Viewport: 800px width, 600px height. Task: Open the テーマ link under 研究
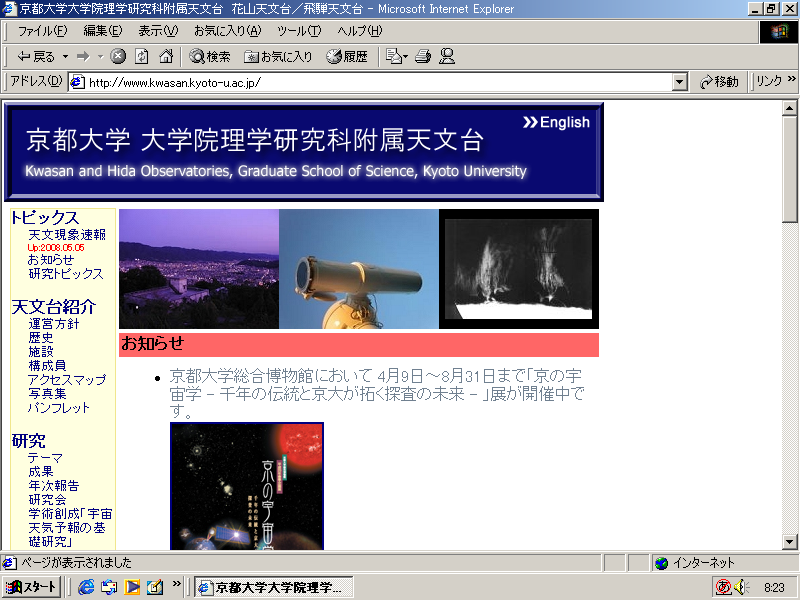click(45, 458)
